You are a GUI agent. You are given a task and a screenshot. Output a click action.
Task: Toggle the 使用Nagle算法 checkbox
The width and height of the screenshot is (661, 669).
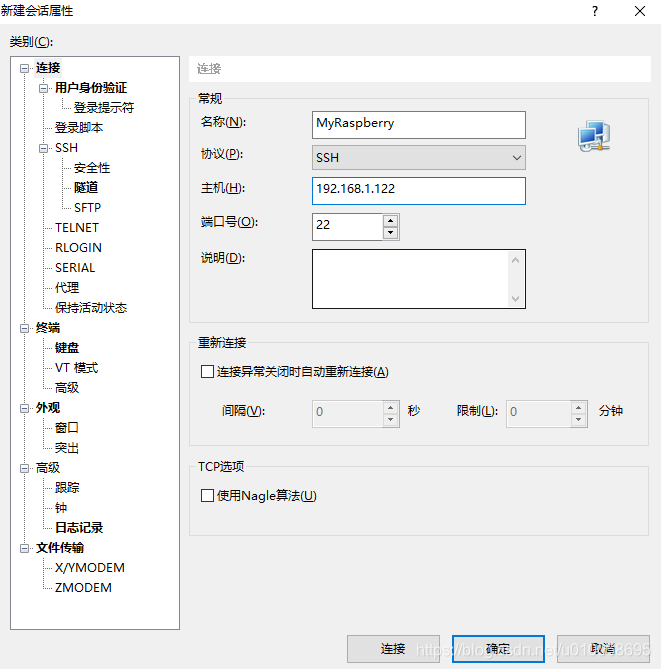(x=207, y=495)
